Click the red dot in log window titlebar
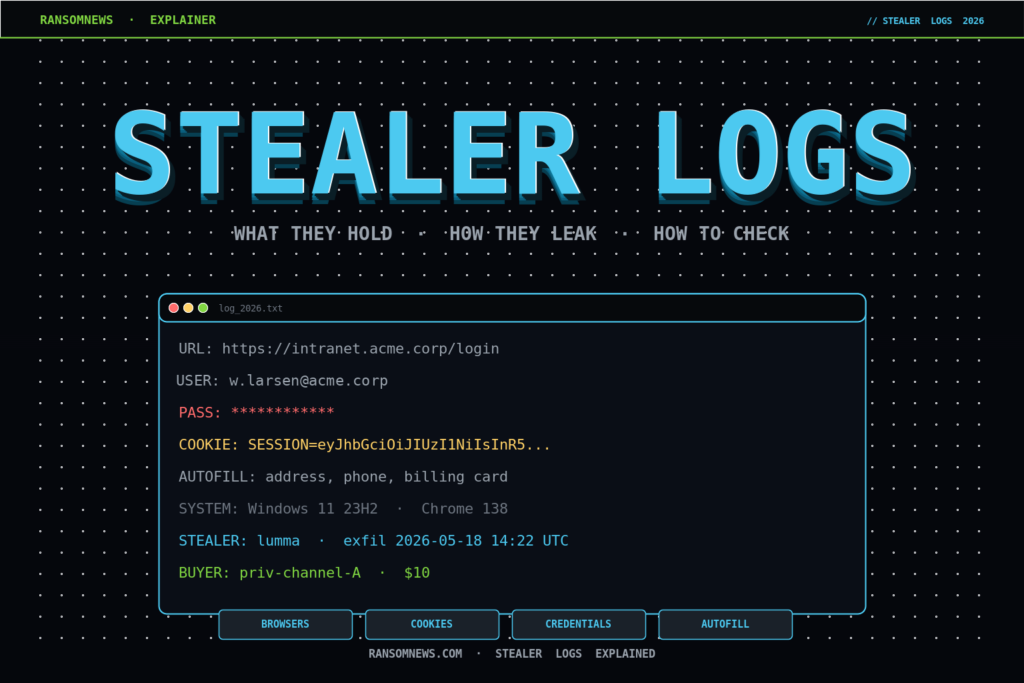This screenshot has width=1024, height=683. [x=174, y=308]
